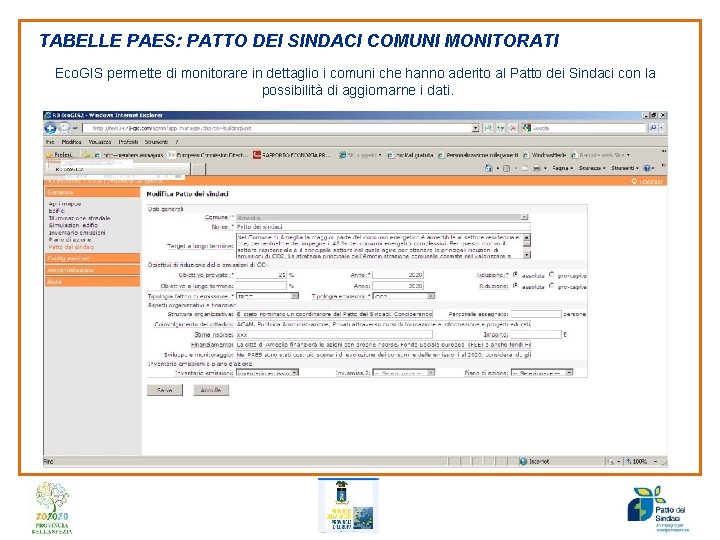Image resolution: width=720 pixels, height=540 pixels.
Task: Click the Personale assegnato field
Action: click(x=536, y=314)
